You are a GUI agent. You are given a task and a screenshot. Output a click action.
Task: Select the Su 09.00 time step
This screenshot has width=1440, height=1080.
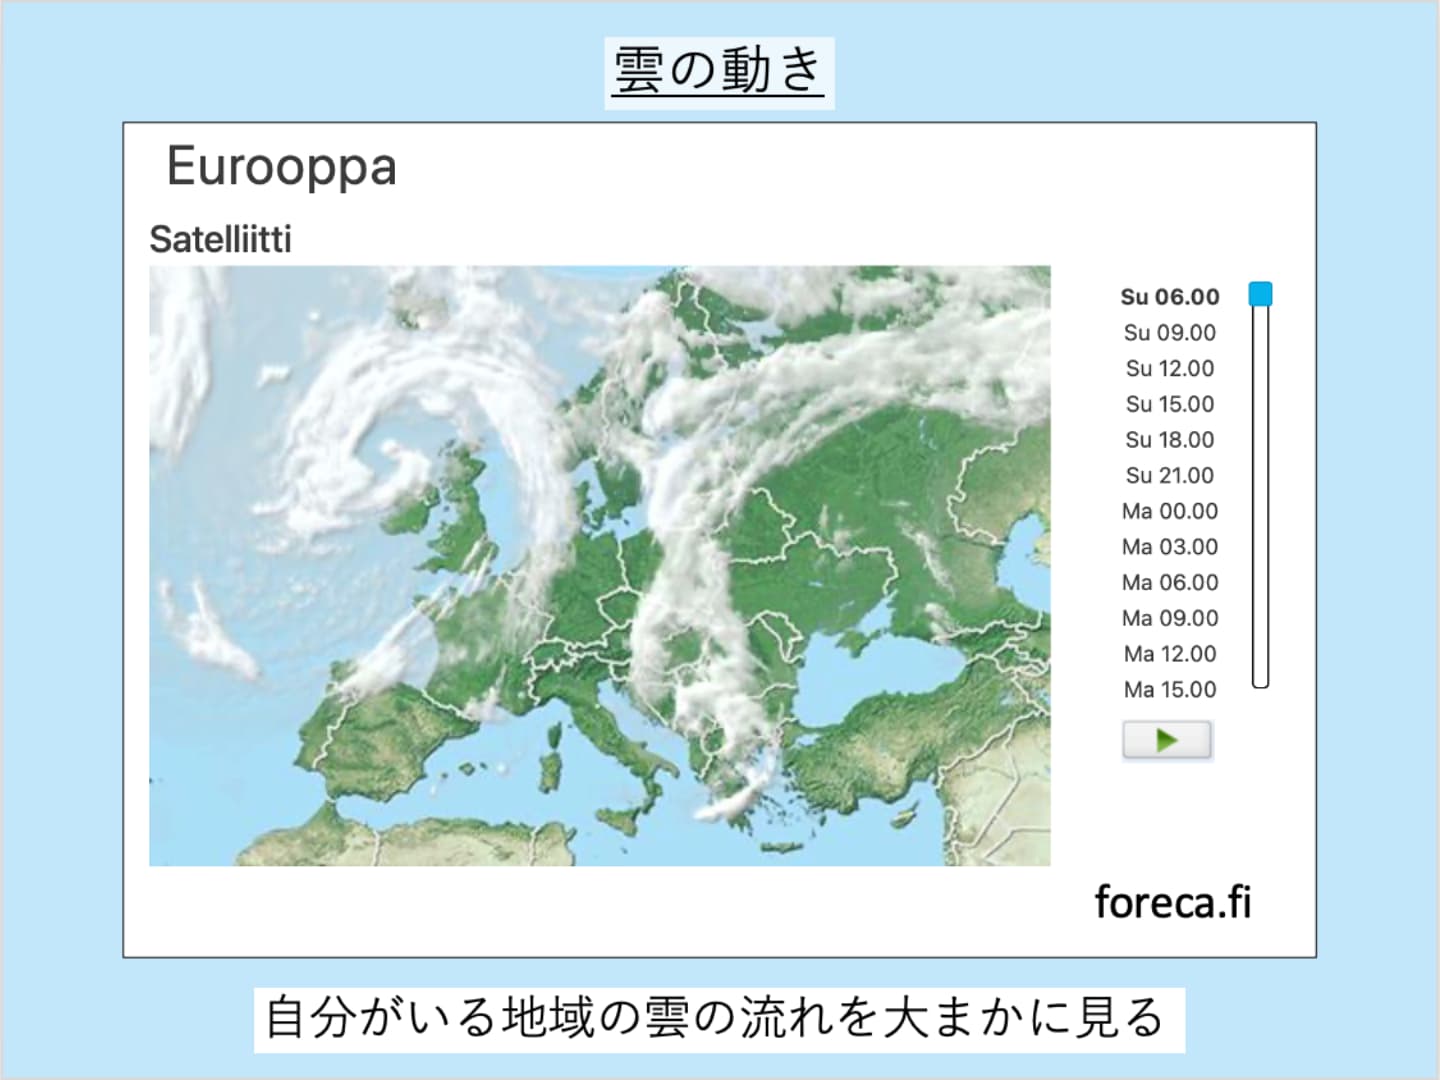tap(1169, 333)
